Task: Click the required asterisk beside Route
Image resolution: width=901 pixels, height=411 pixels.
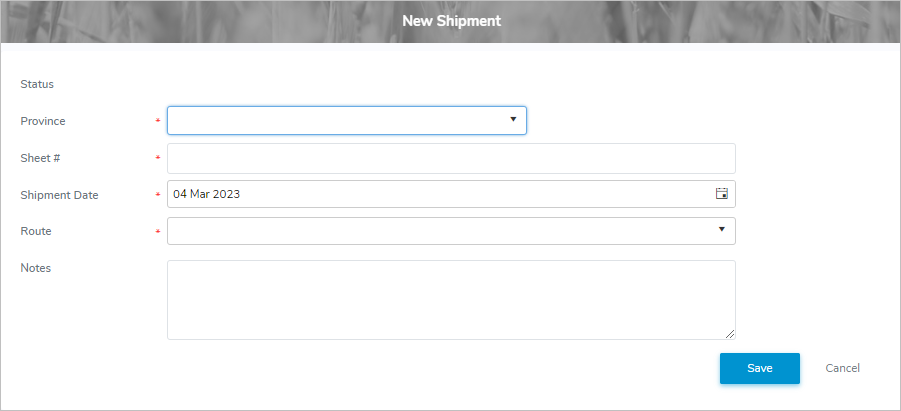Action: pyautogui.click(x=158, y=232)
